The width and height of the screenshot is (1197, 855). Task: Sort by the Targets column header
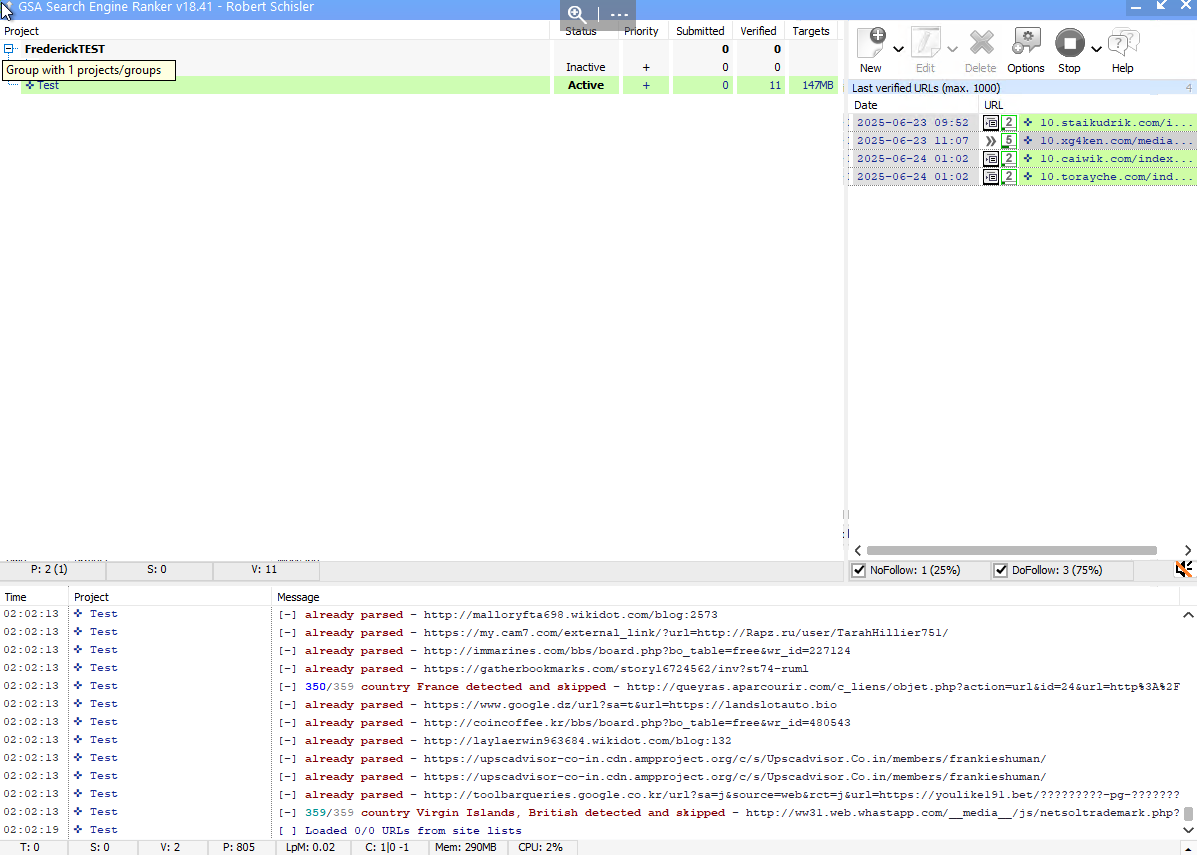tap(811, 31)
